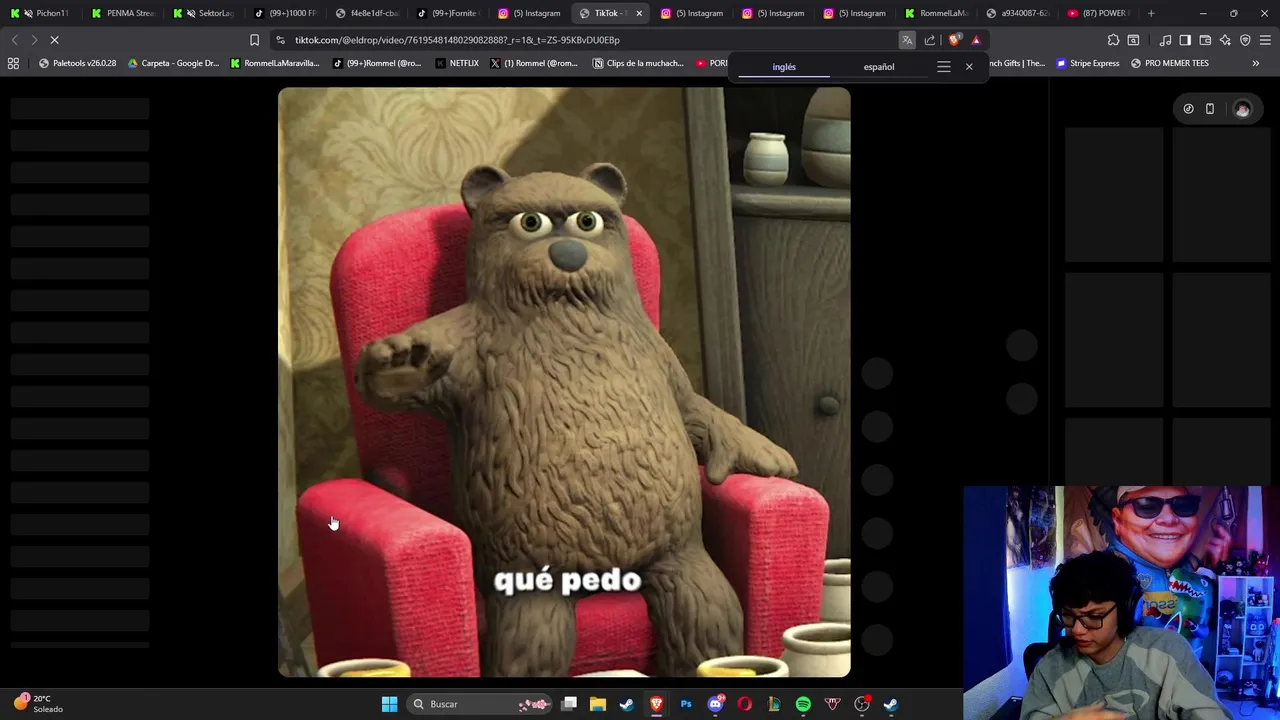Toggle the page translate icon in address bar
This screenshot has width=1280, height=720.
[907, 40]
